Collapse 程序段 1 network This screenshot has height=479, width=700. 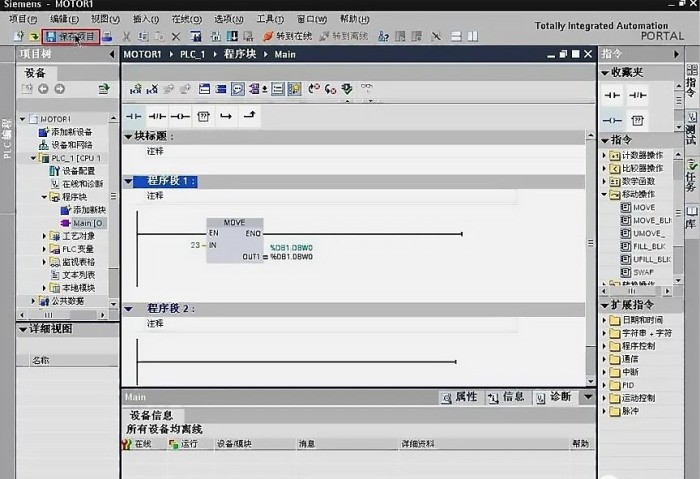tap(129, 181)
